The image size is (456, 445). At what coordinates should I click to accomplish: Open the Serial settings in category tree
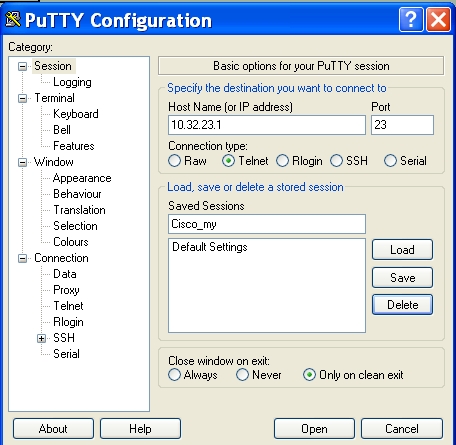coord(66,354)
